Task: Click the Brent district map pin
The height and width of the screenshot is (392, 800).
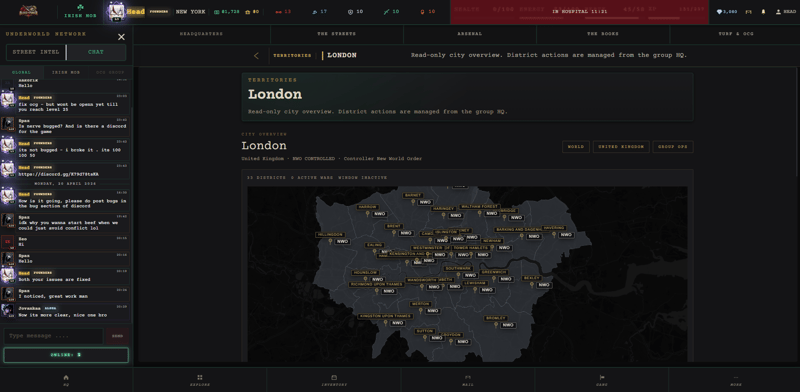Action: [394, 232]
